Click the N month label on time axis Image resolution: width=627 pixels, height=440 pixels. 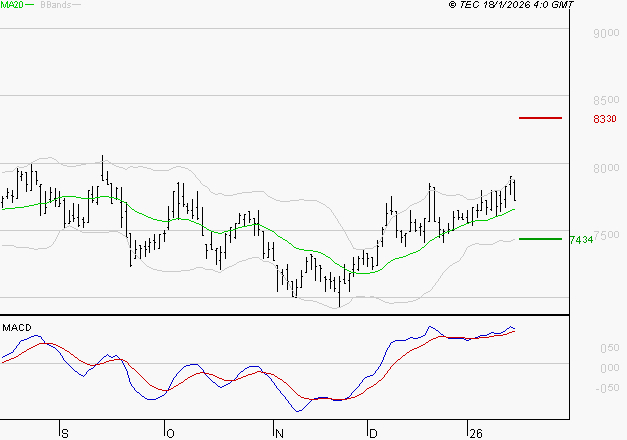coord(280,434)
